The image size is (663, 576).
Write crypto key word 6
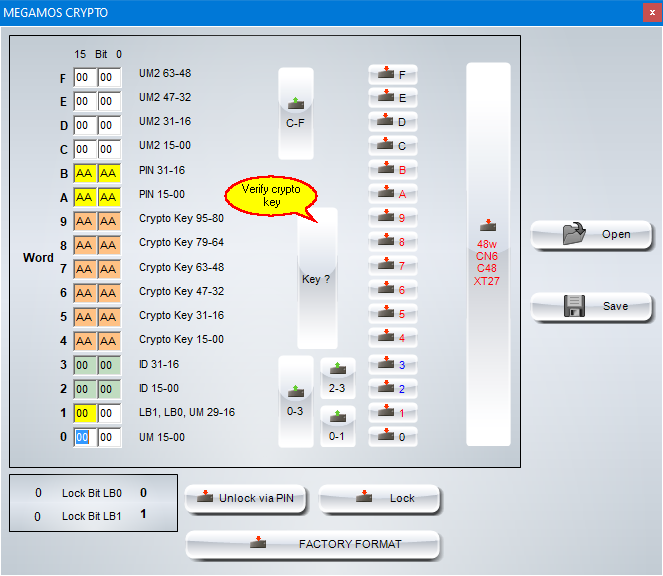(393, 290)
